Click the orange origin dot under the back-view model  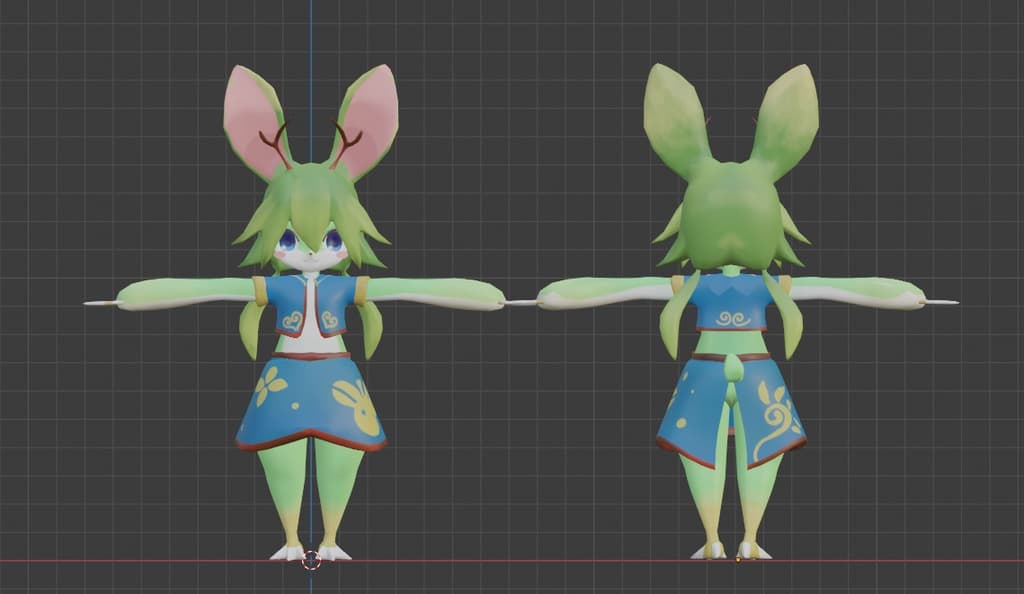coord(738,559)
